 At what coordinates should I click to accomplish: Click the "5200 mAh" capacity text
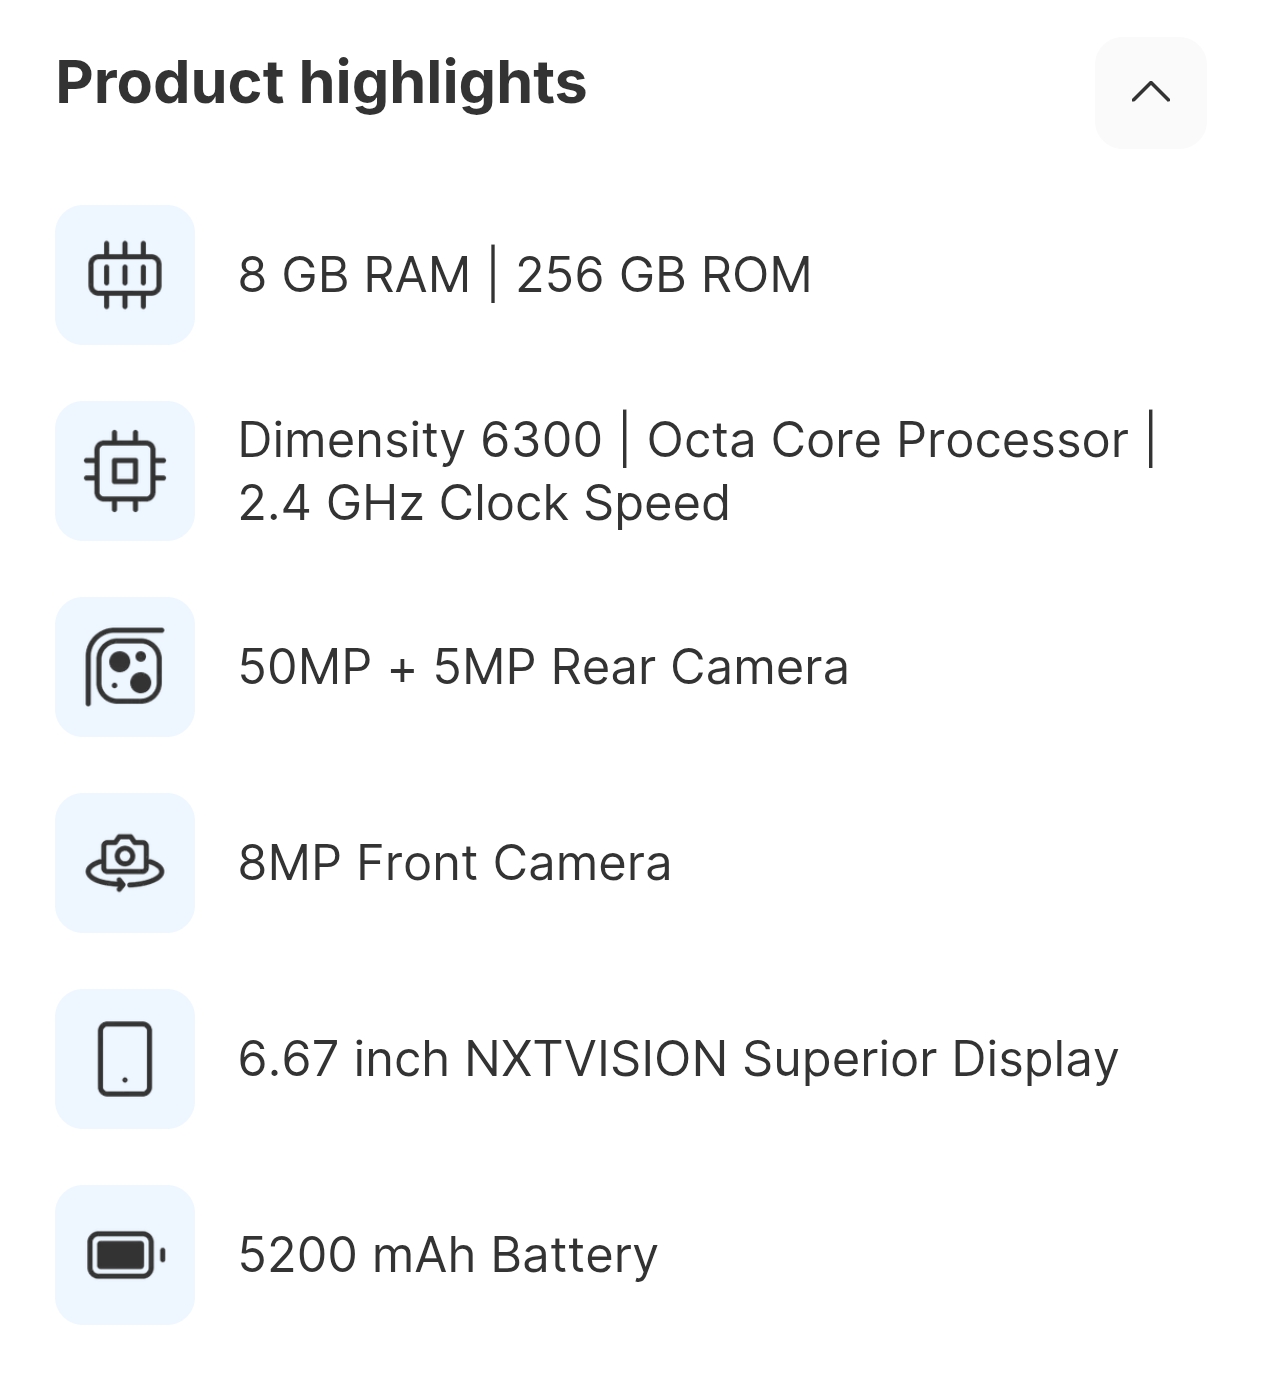click(x=356, y=1255)
